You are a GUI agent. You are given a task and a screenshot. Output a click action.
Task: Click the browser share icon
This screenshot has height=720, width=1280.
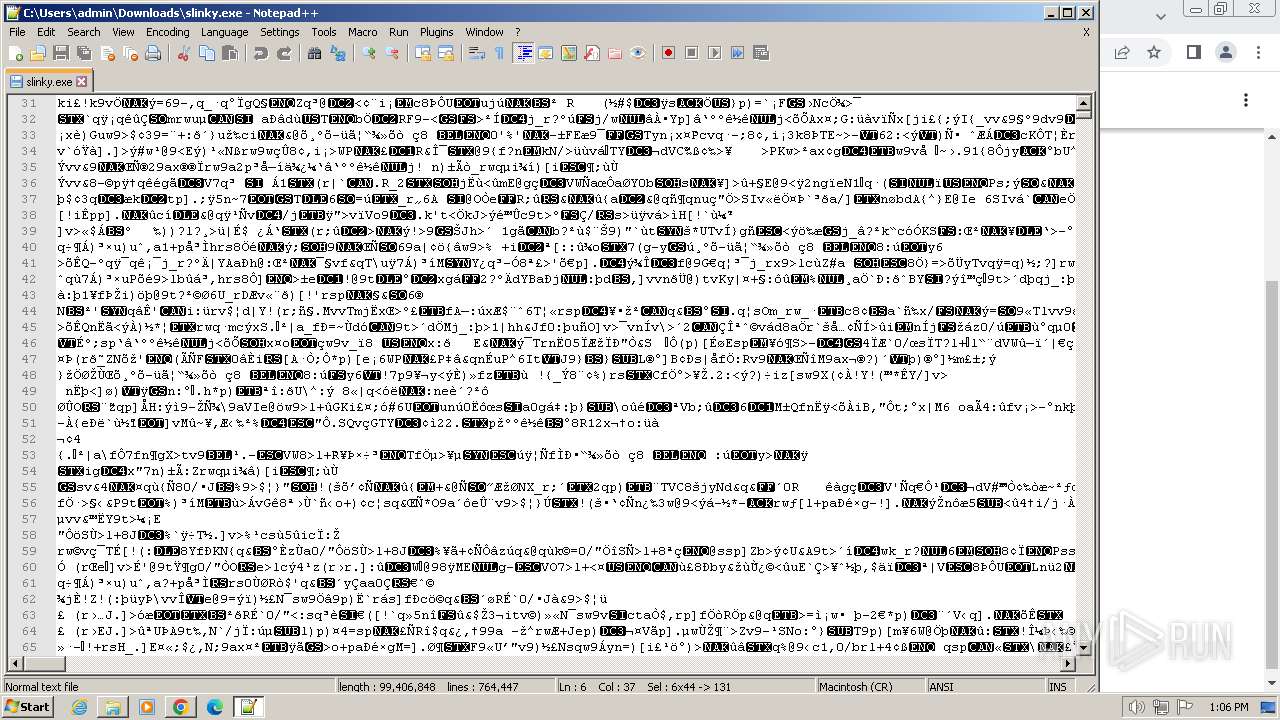click(1121, 52)
